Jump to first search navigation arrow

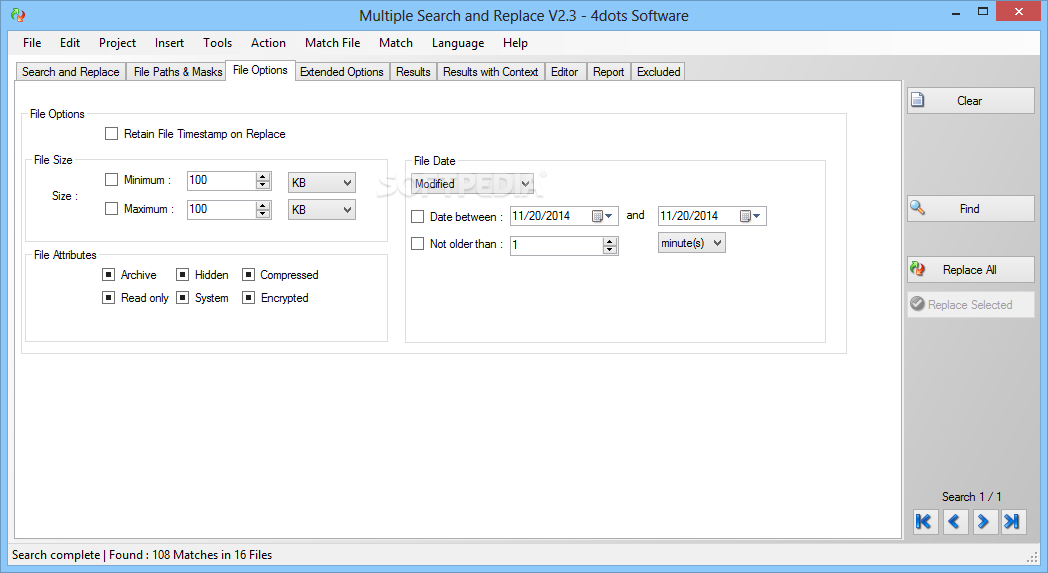click(925, 522)
